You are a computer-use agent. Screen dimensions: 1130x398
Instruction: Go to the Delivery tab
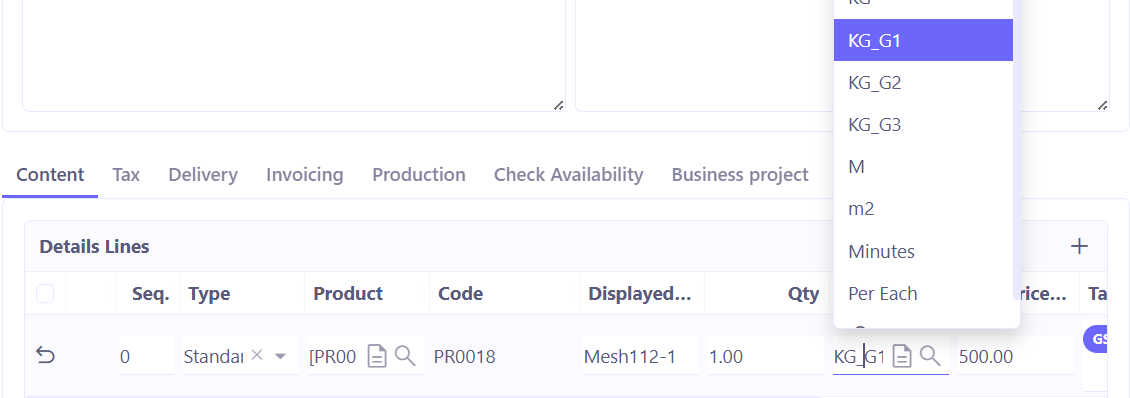203,174
